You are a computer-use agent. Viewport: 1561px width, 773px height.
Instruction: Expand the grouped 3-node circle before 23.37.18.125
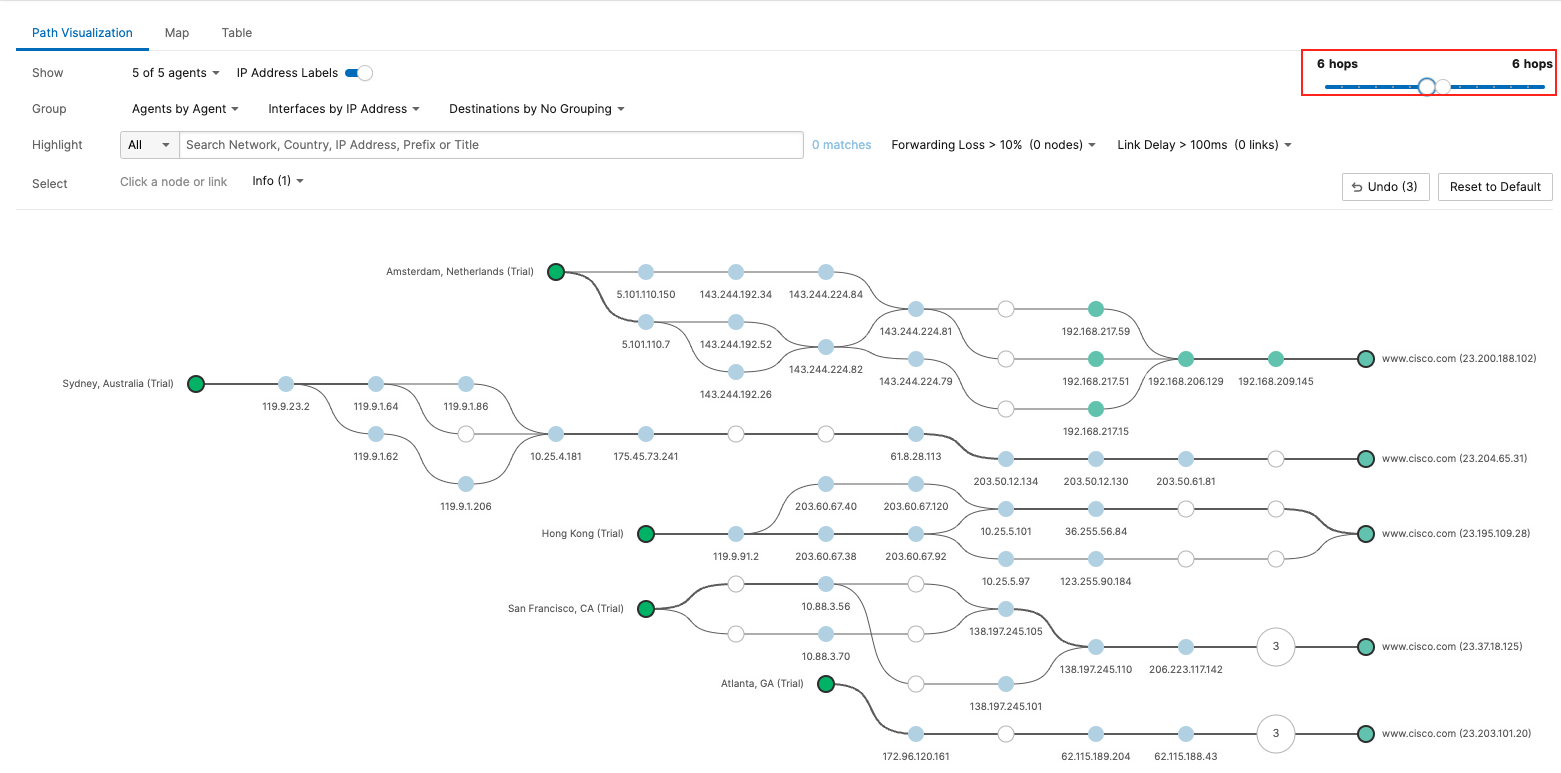(1276, 647)
